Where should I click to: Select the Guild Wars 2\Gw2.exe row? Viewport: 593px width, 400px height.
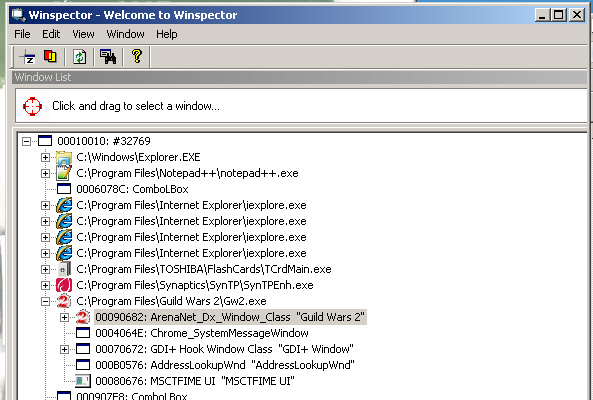tap(171, 301)
